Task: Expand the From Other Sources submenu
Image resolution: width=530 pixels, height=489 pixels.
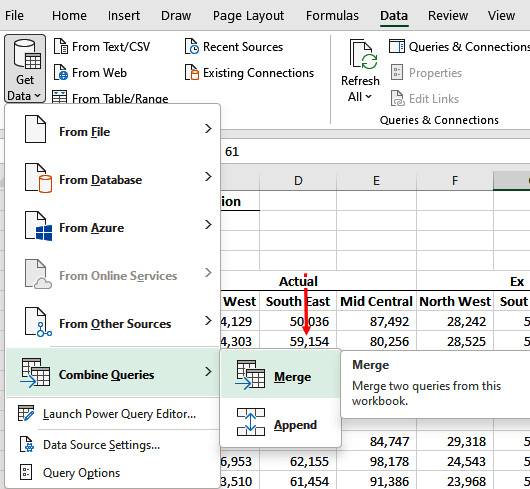Action: tap(113, 323)
